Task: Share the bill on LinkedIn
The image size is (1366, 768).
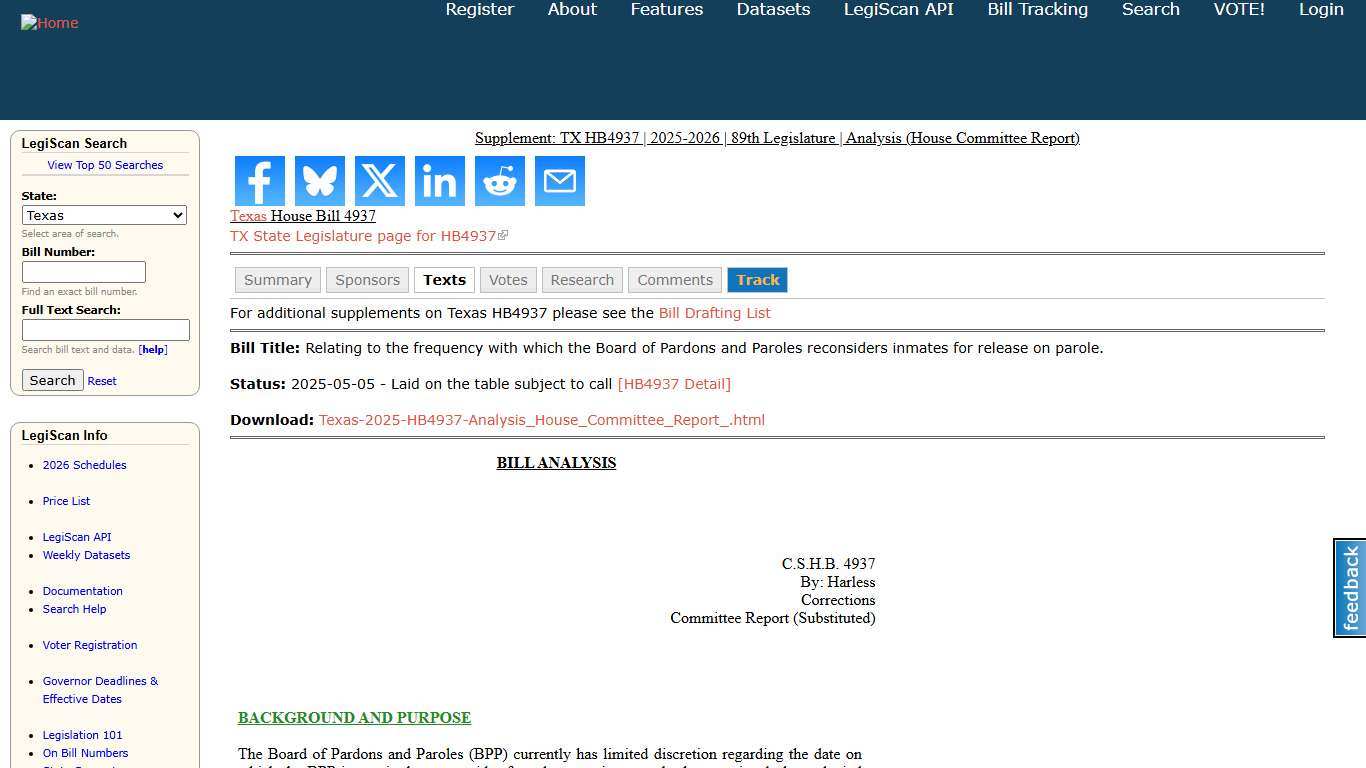Action: [x=439, y=181]
